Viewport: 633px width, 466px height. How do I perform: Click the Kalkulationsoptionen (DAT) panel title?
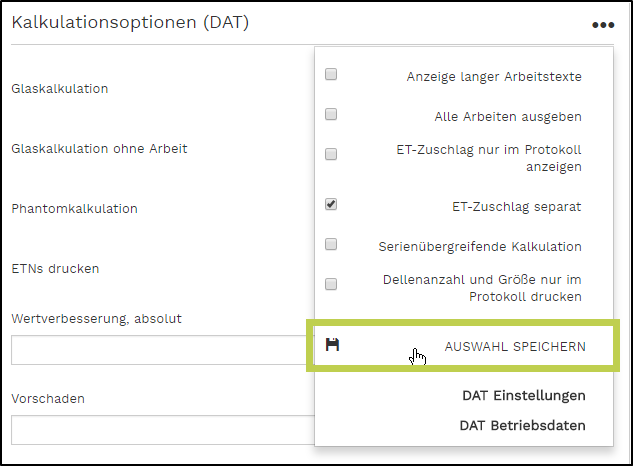(130, 23)
